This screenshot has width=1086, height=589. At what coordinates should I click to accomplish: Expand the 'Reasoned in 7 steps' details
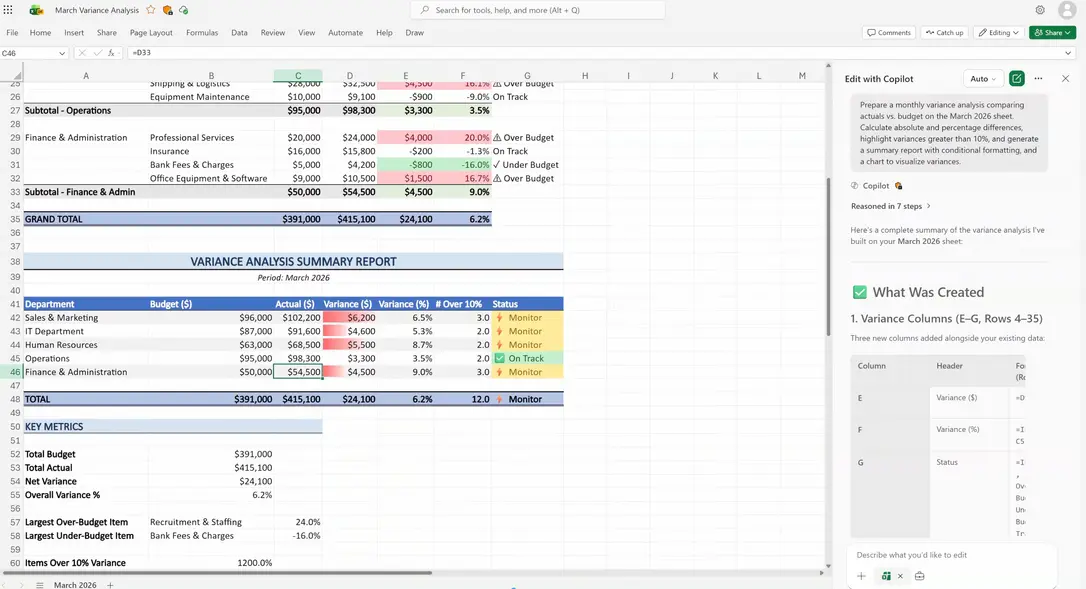pos(891,206)
